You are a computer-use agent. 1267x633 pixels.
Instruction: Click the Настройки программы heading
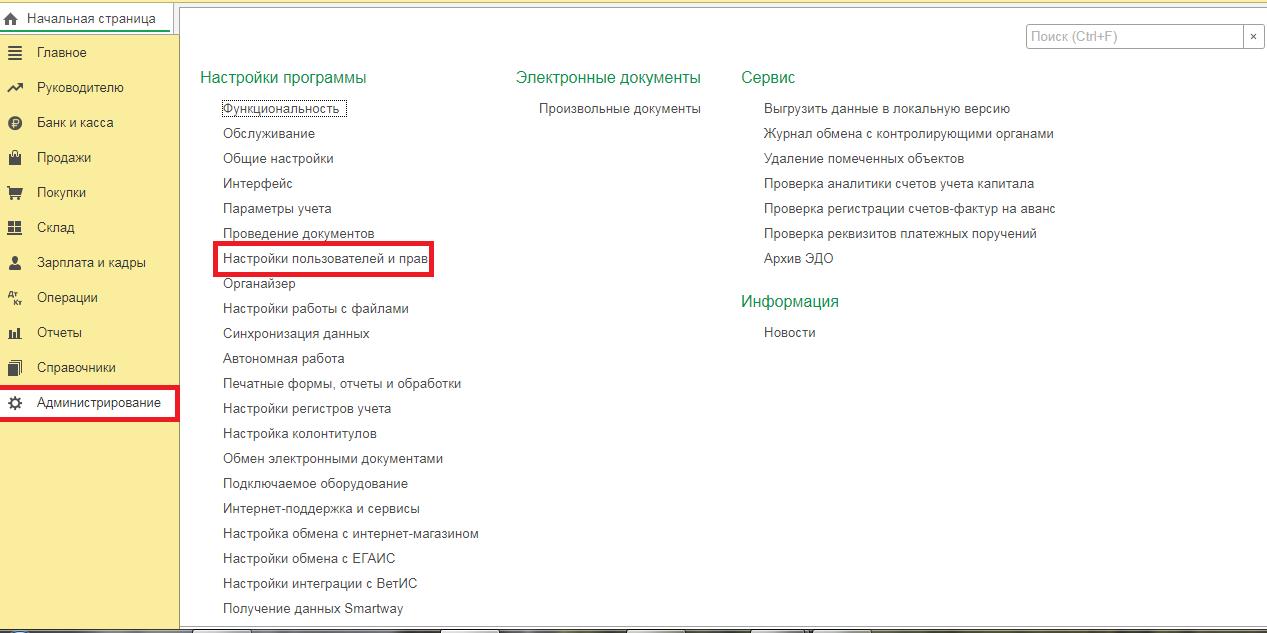283,78
